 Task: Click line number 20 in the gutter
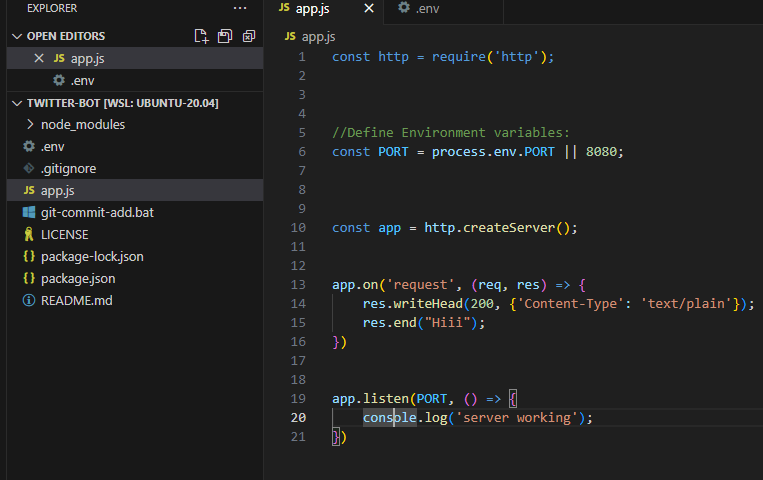(298, 418)
